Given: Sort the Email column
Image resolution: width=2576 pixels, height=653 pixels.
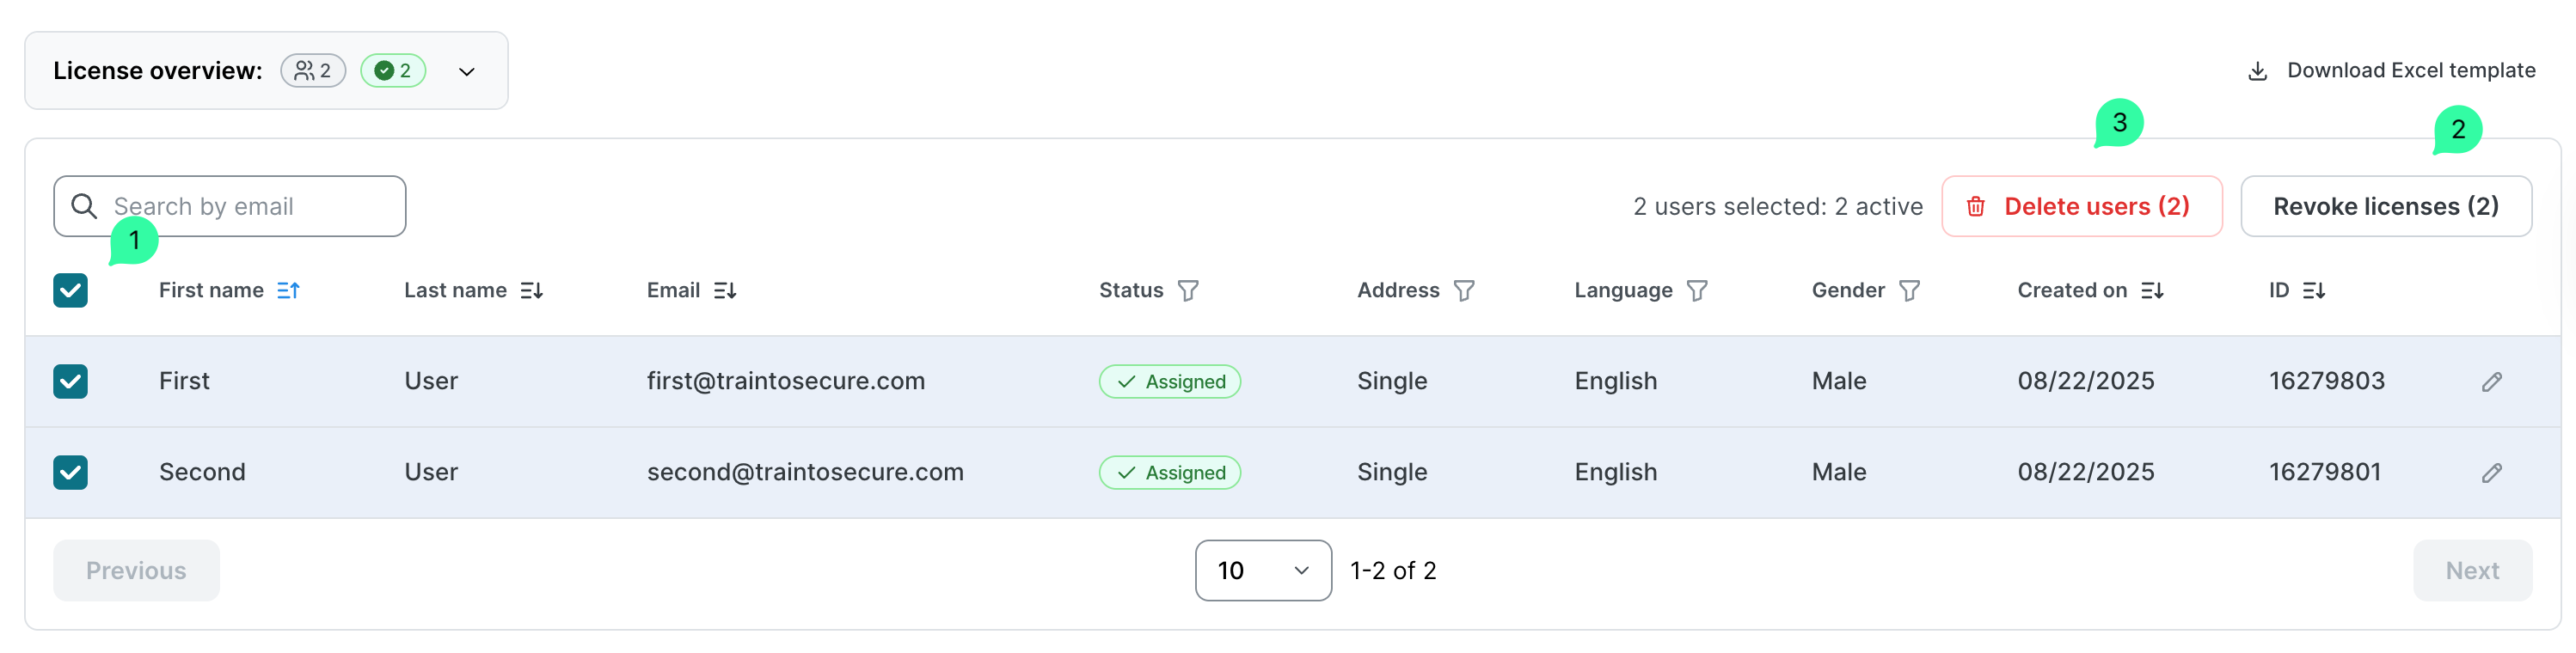Looking at the screenshot, I should 725,291.
